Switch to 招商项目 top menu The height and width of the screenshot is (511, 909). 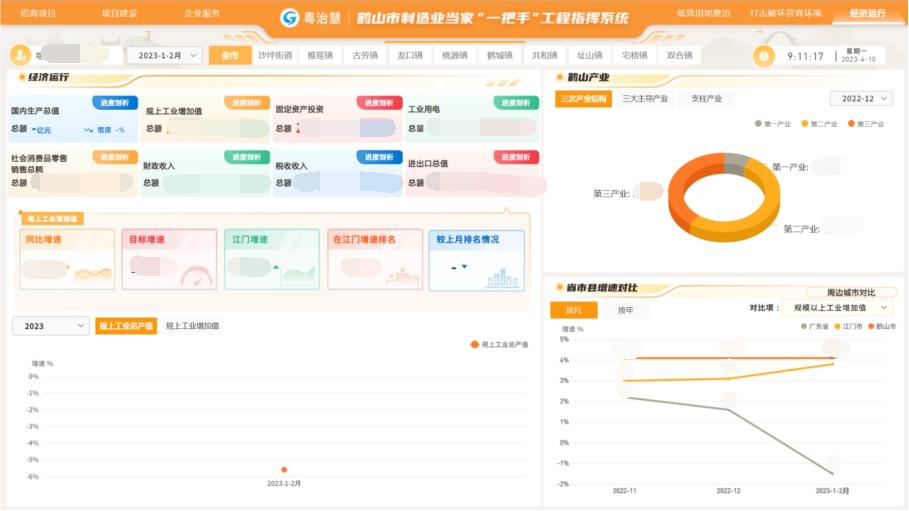pos(38,13)
